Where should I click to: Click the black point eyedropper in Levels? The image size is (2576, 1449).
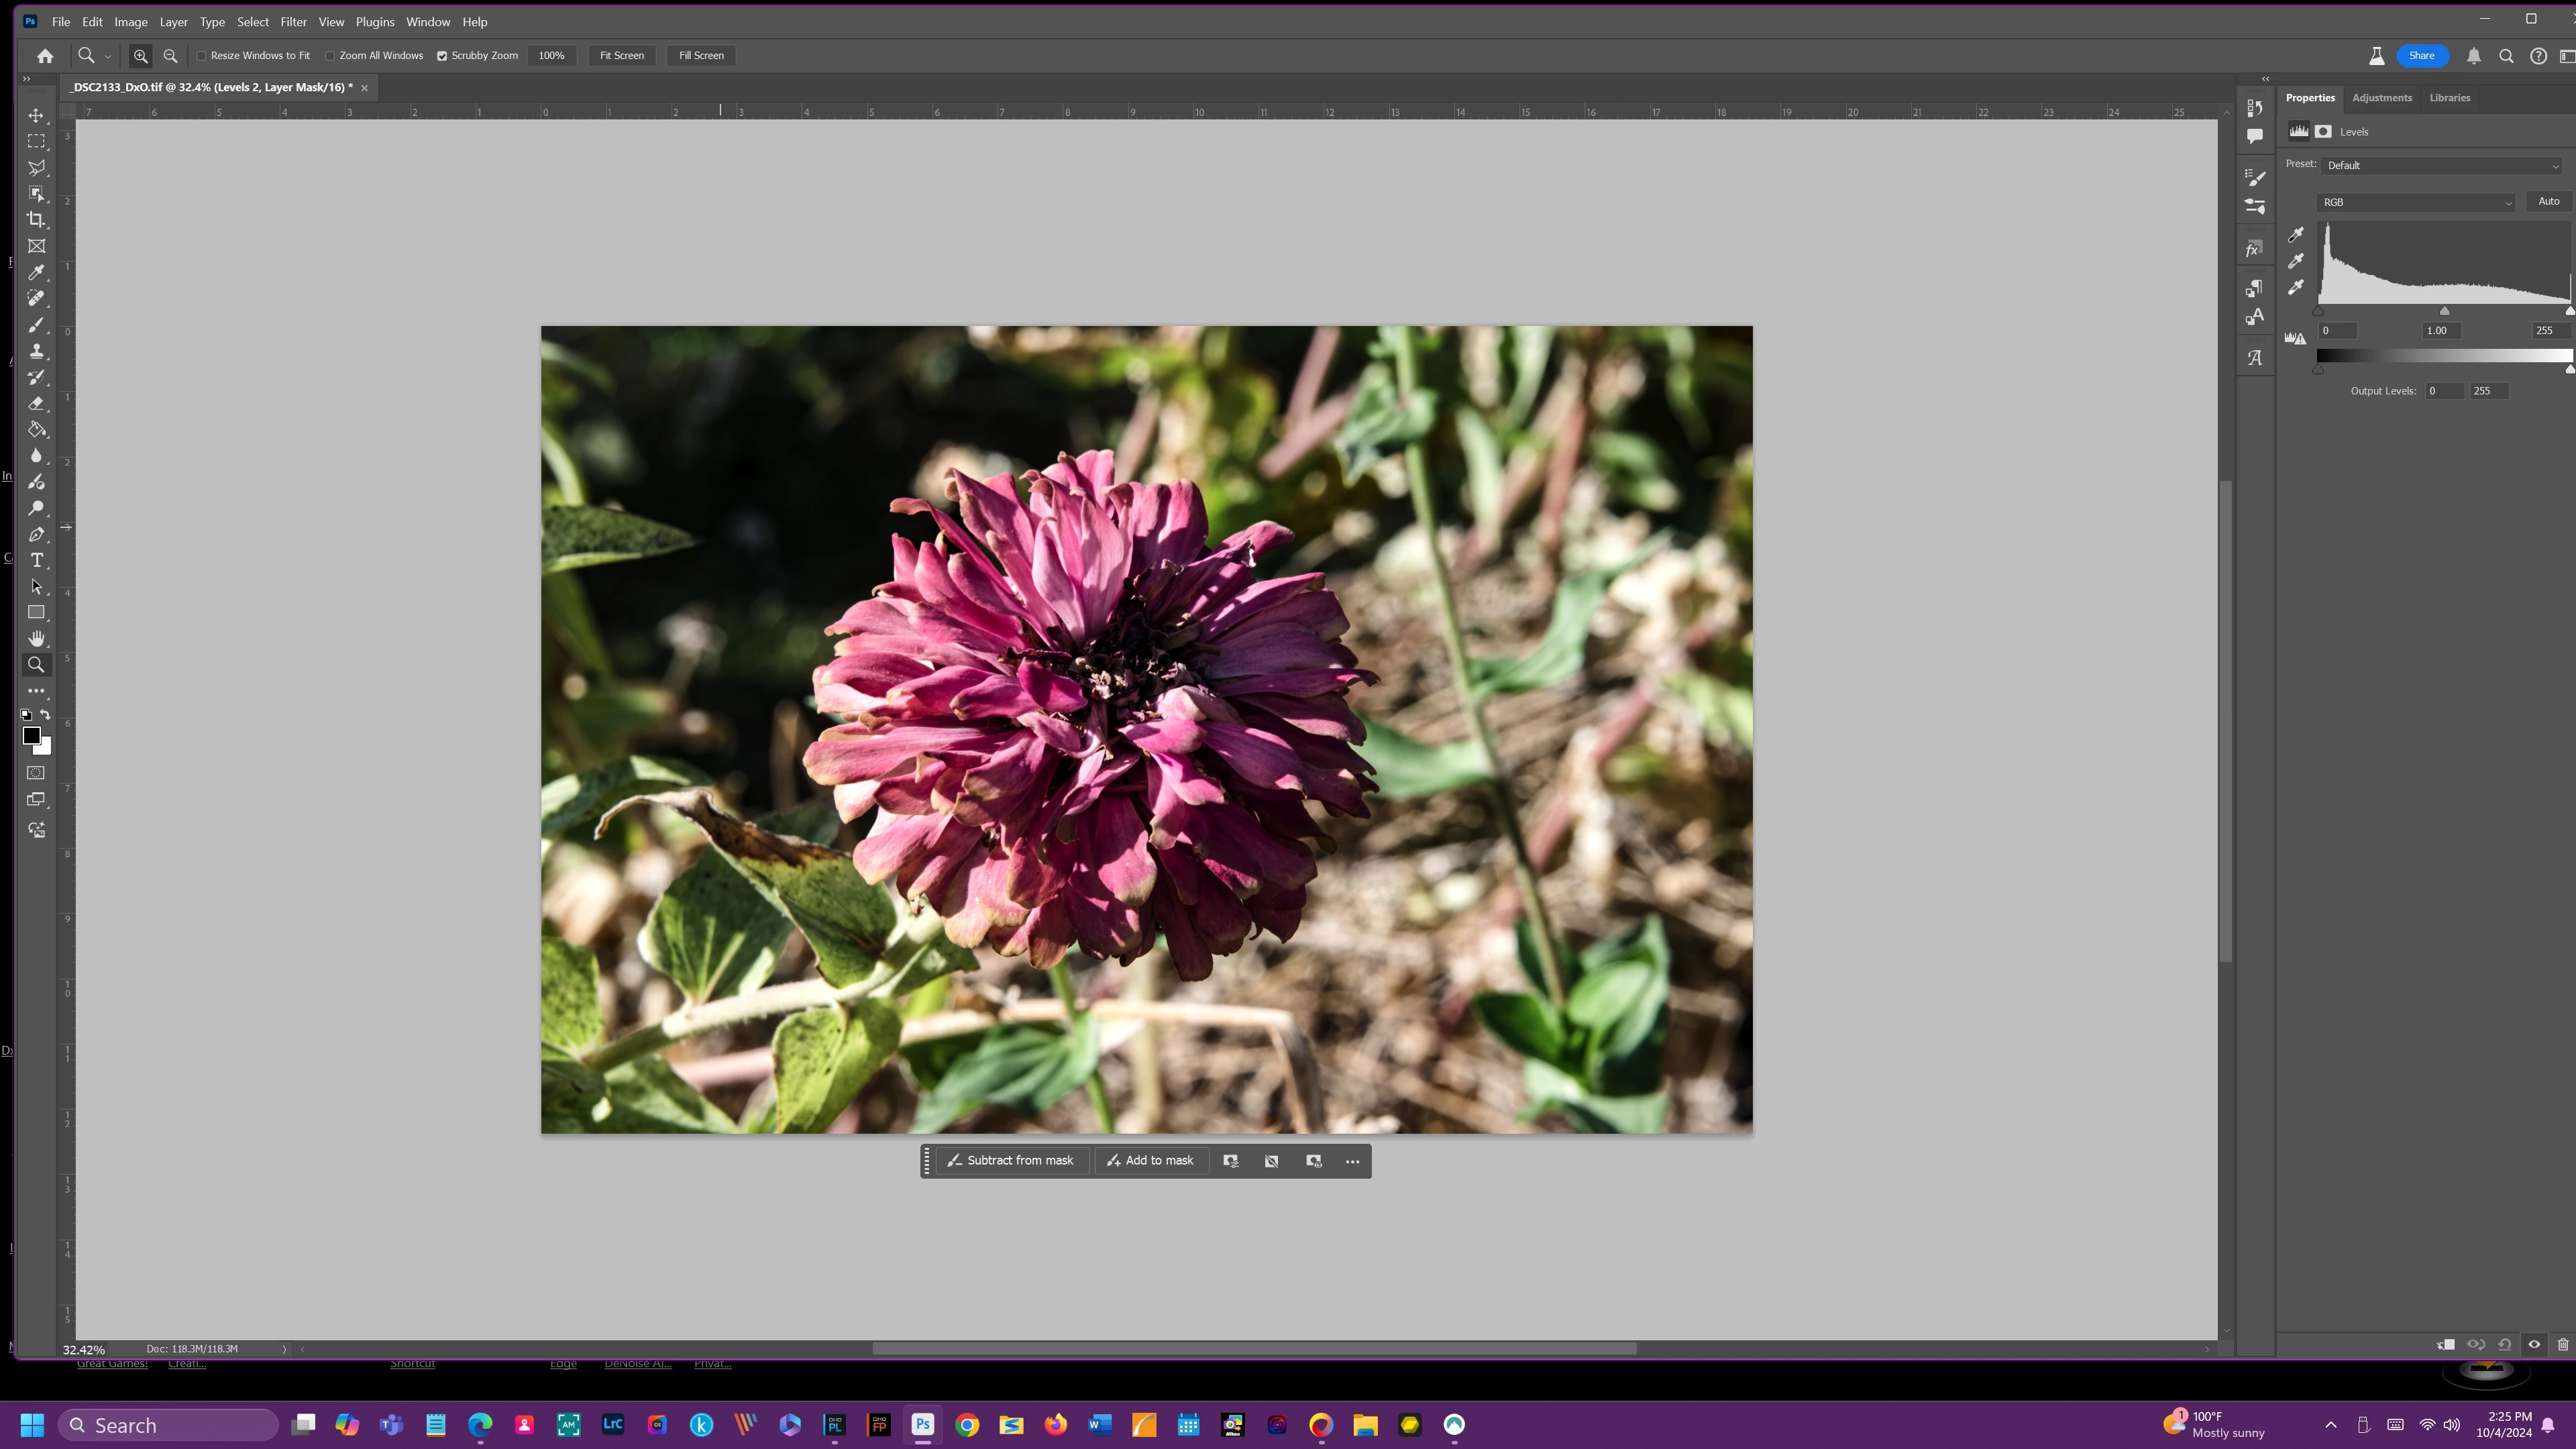(2296, 235)
